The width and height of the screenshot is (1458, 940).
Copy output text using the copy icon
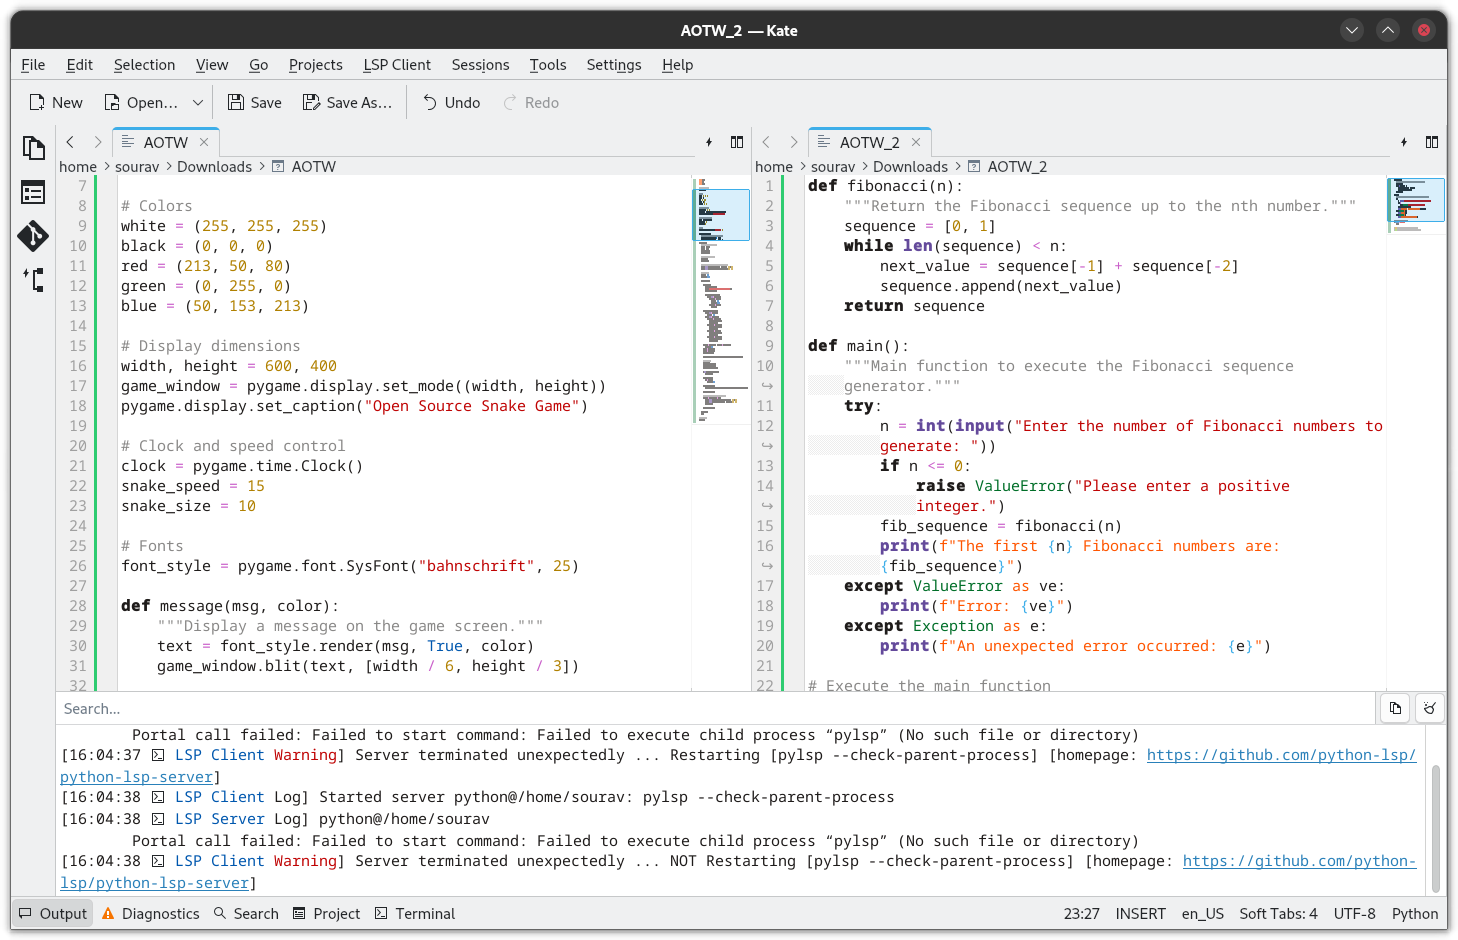point(1395,708)
